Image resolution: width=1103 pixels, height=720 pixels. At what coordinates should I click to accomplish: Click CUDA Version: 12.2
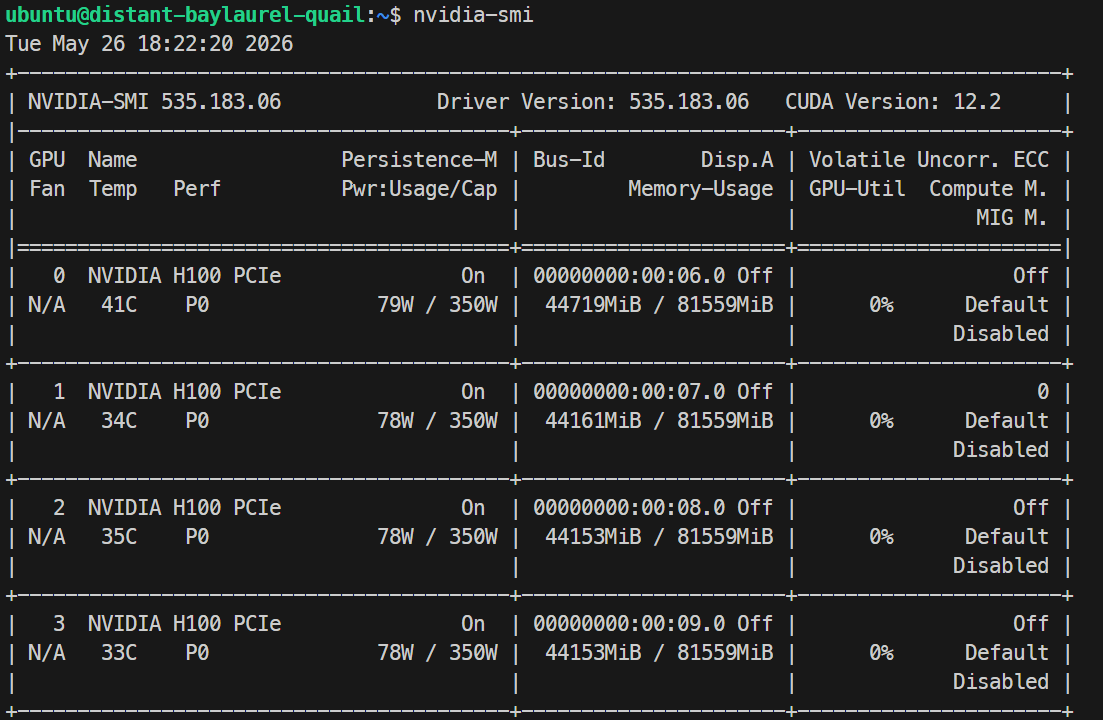[893, 102]
